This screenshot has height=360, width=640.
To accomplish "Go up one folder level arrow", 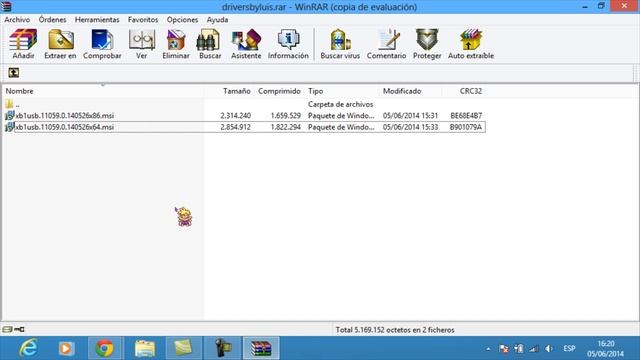I will [13, 73].
